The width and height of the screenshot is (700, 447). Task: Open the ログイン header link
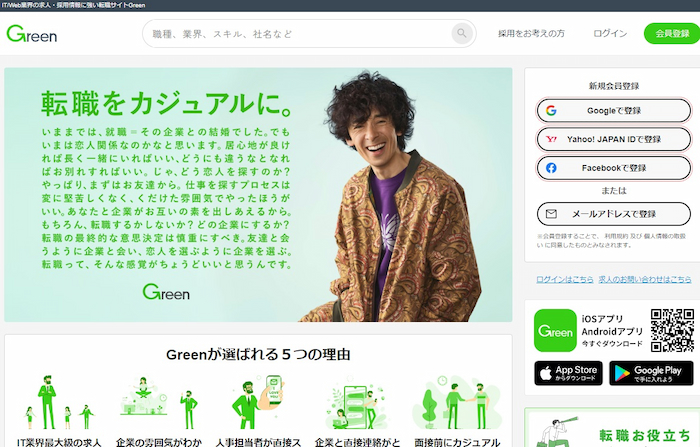click(610, 33)
